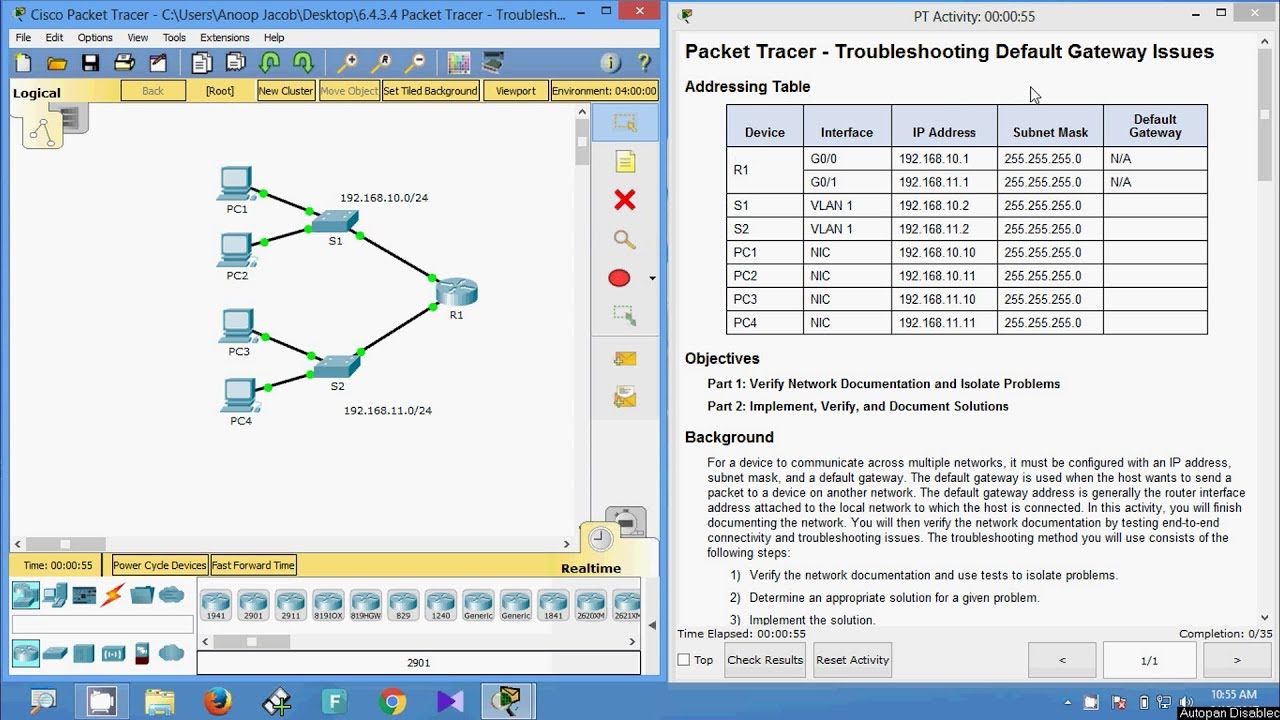
Task: Zoom out with the minus magnifier icon
Action: pyautogui.click(x=414, y=63)
